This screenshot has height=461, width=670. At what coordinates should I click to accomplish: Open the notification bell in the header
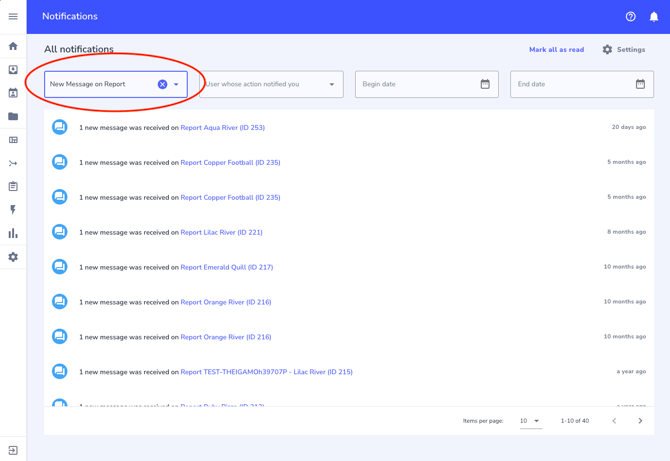654,17
